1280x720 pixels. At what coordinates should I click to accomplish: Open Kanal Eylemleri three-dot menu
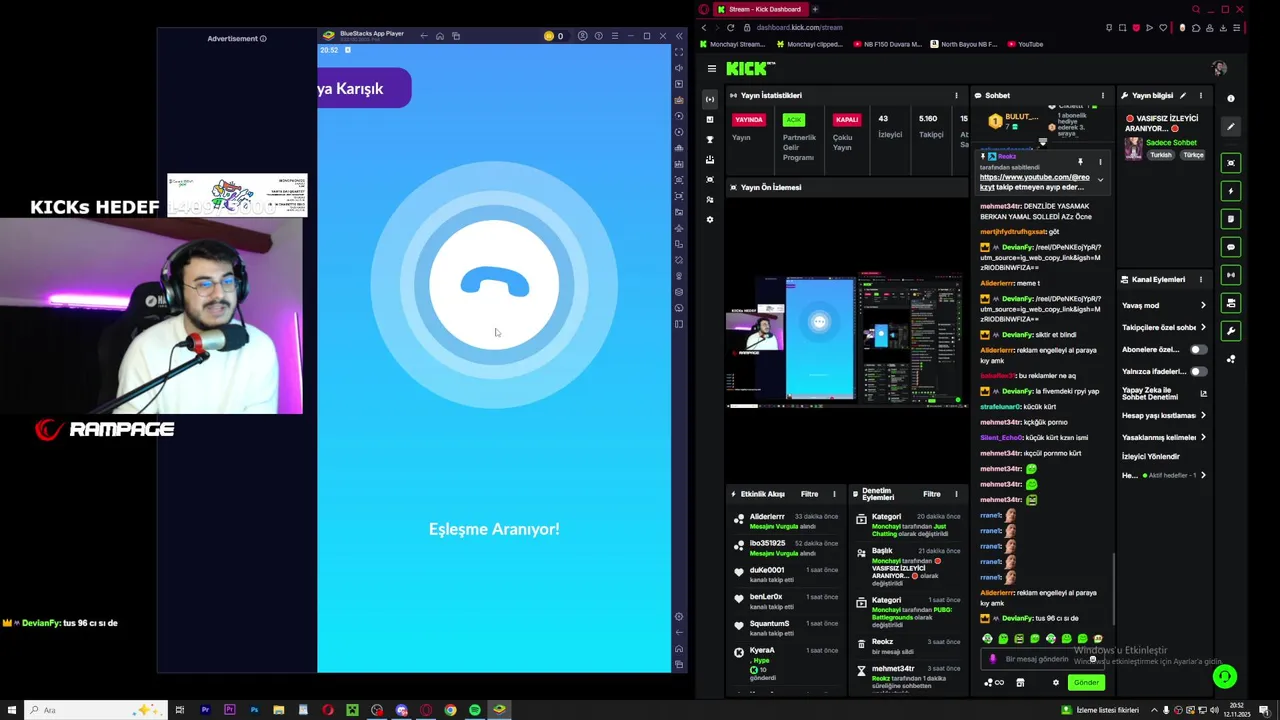[x=1201, y=280]
